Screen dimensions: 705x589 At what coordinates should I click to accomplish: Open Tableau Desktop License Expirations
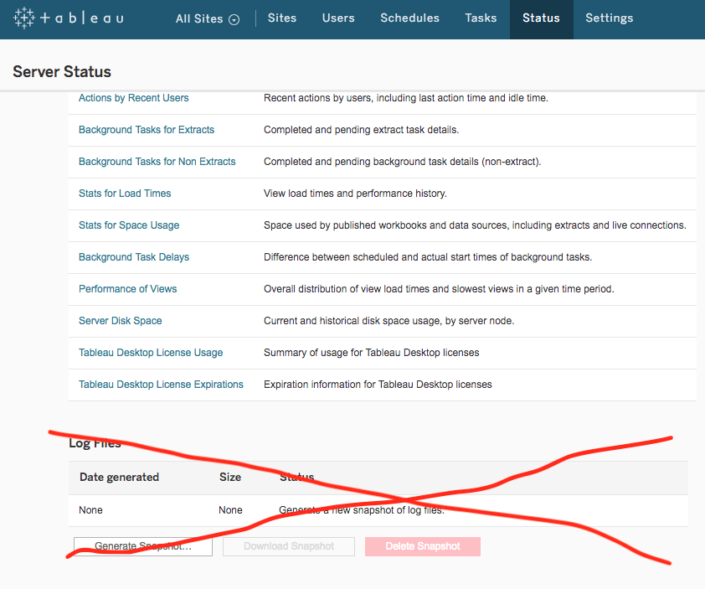(x=161, y=385)
